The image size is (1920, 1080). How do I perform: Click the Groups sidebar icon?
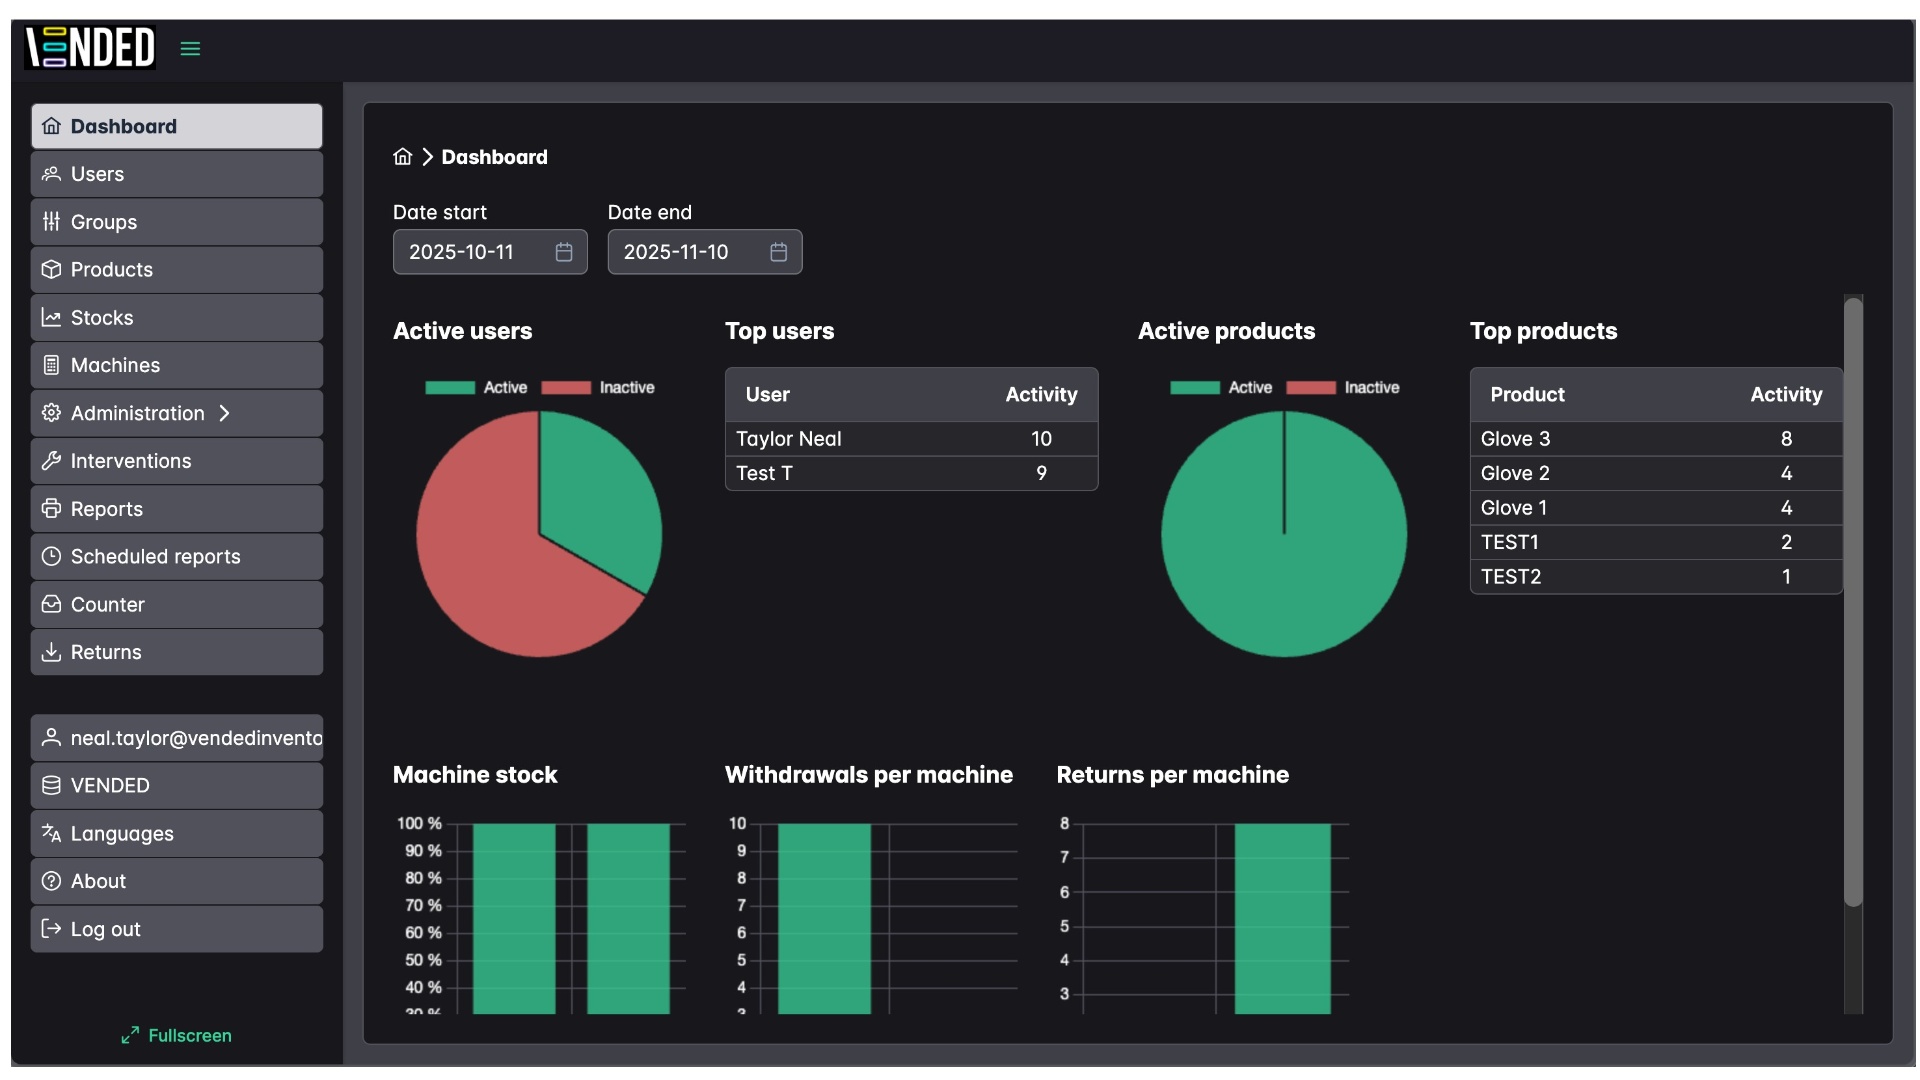click(x=51, y=222)
